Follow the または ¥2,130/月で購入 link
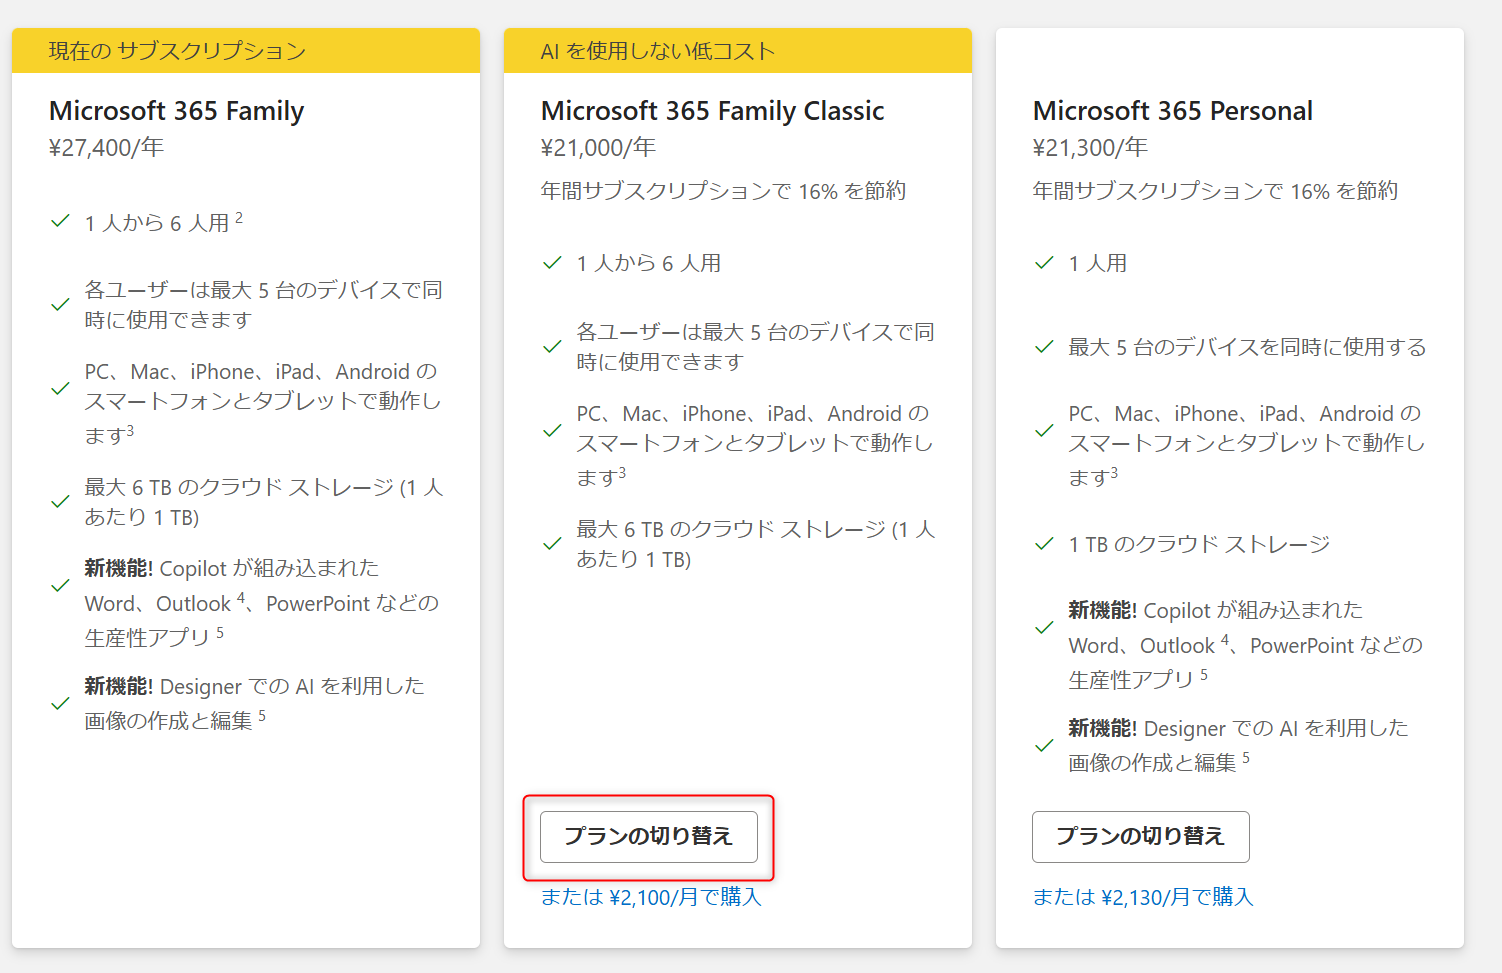This screenshot has height=973, width=1502. pos(1142,897)
